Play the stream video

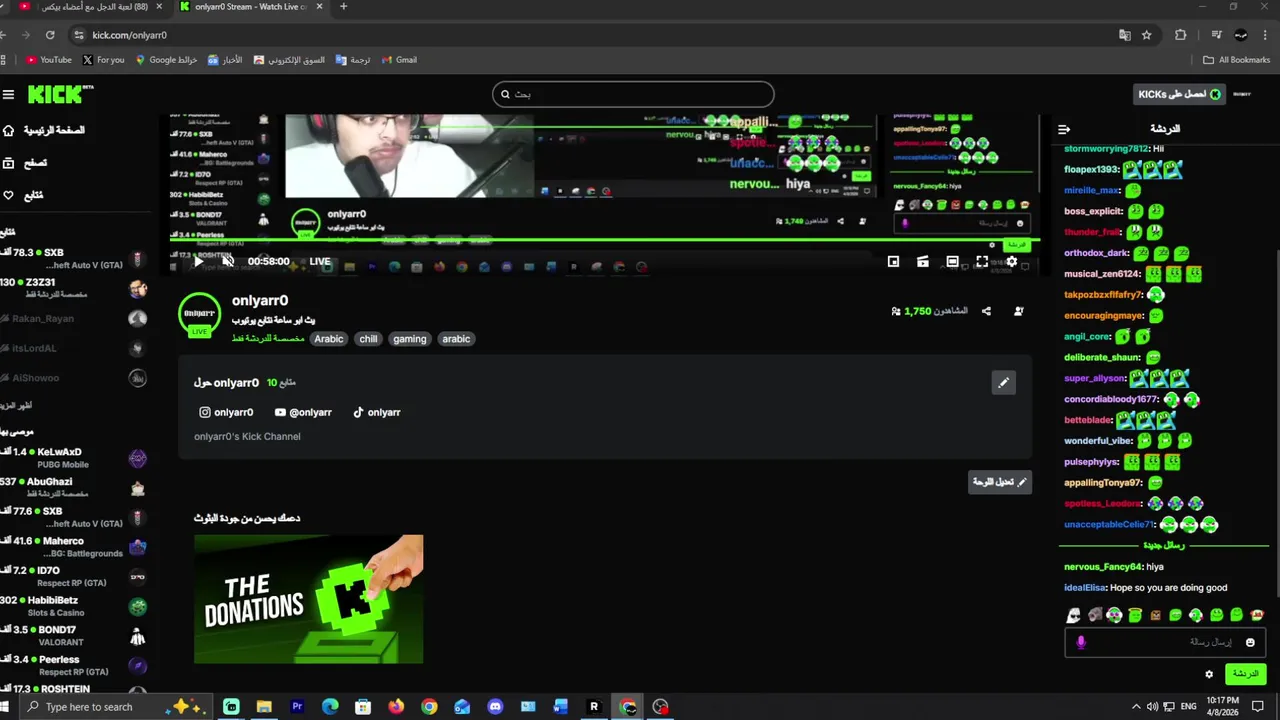[198, 262]
